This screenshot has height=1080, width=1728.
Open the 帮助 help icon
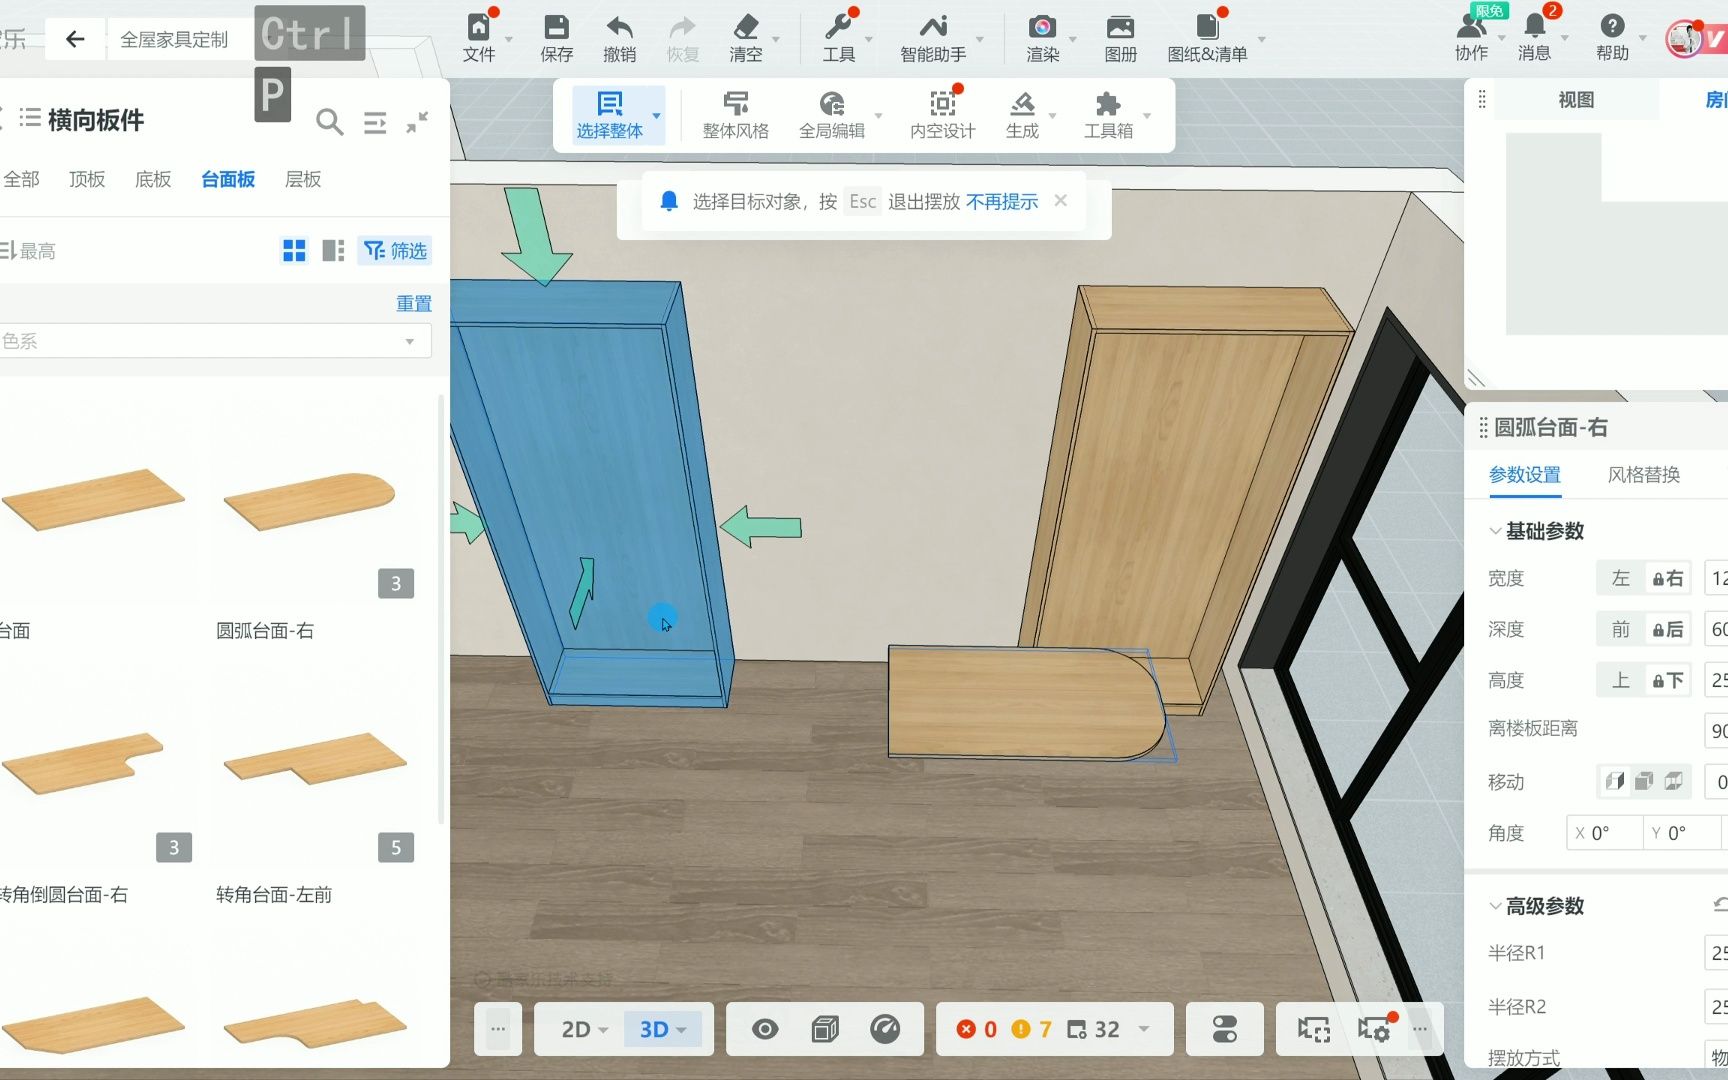point(1612,39)
